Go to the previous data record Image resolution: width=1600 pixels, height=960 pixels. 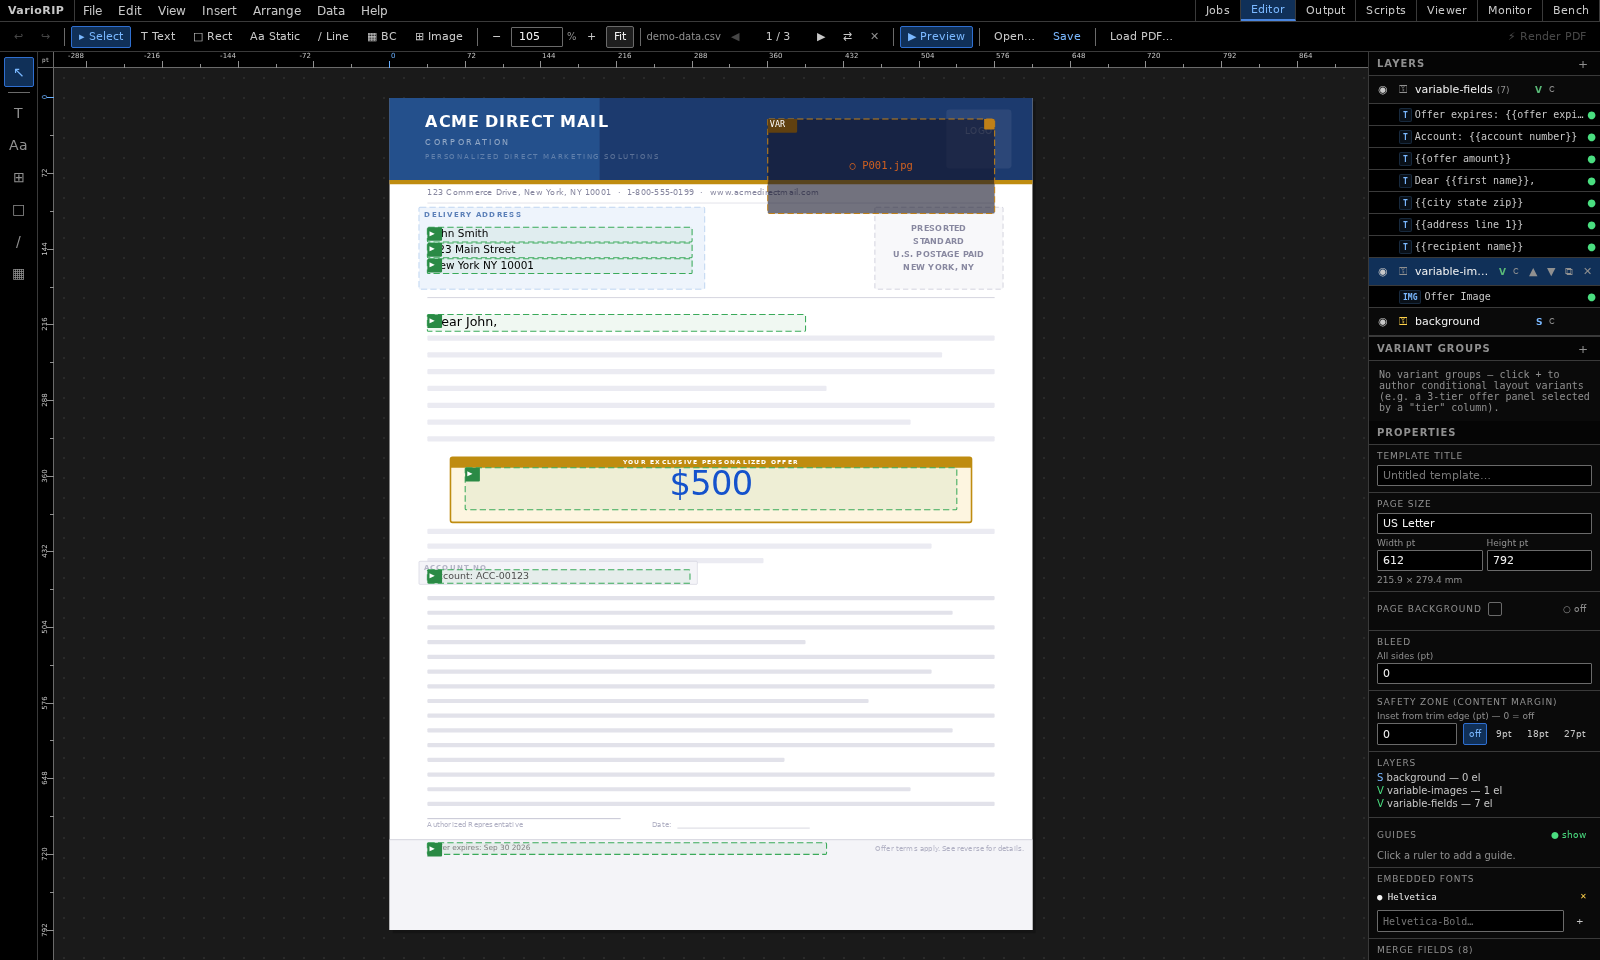pyautogui.click(x=735, y=37)
